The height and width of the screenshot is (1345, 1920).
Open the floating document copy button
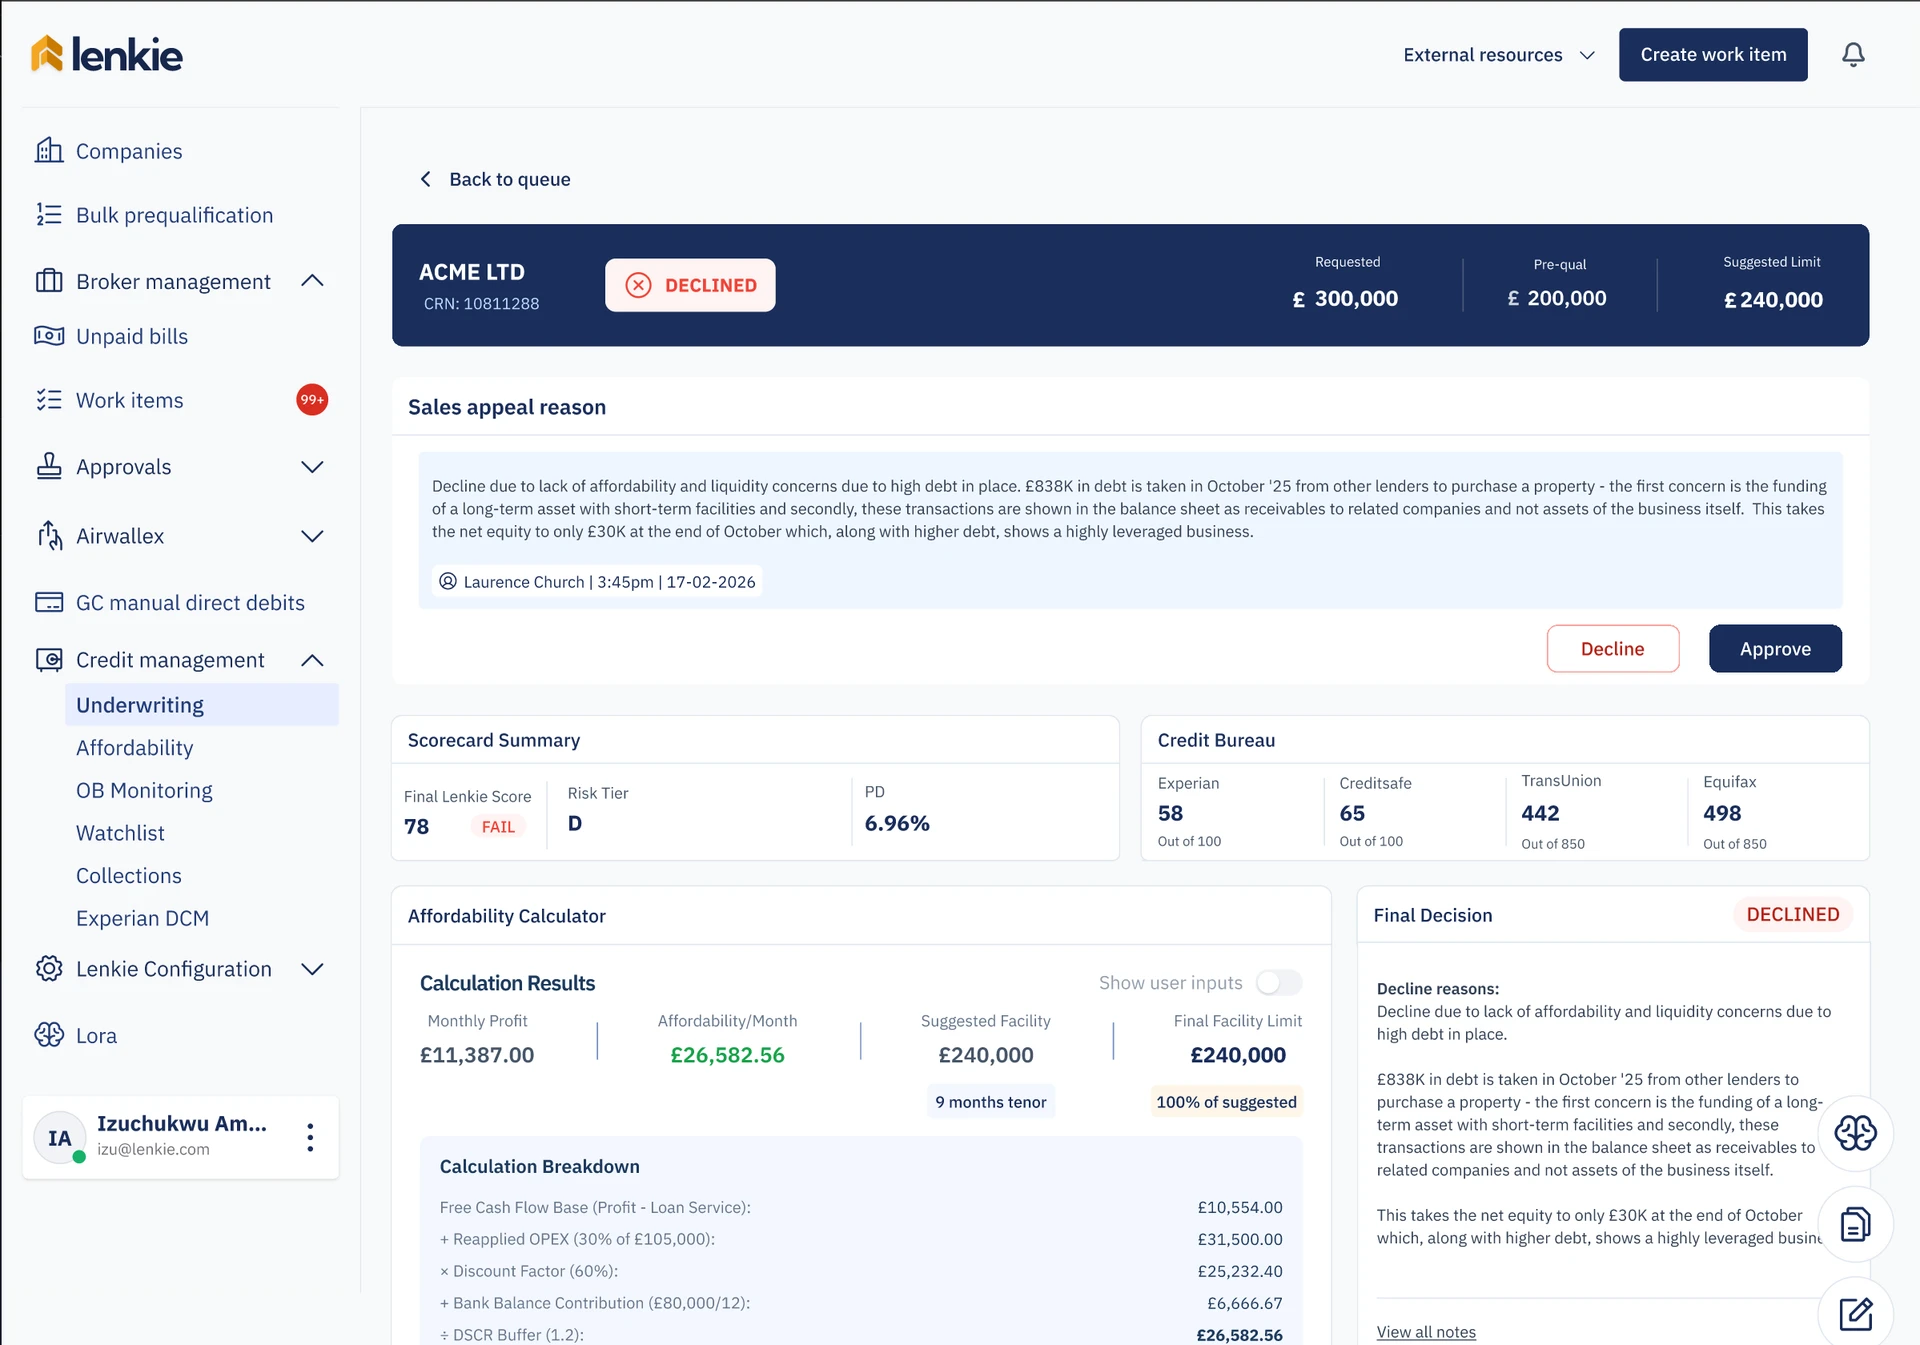pyautogui.click(x=1855, y=1224)
